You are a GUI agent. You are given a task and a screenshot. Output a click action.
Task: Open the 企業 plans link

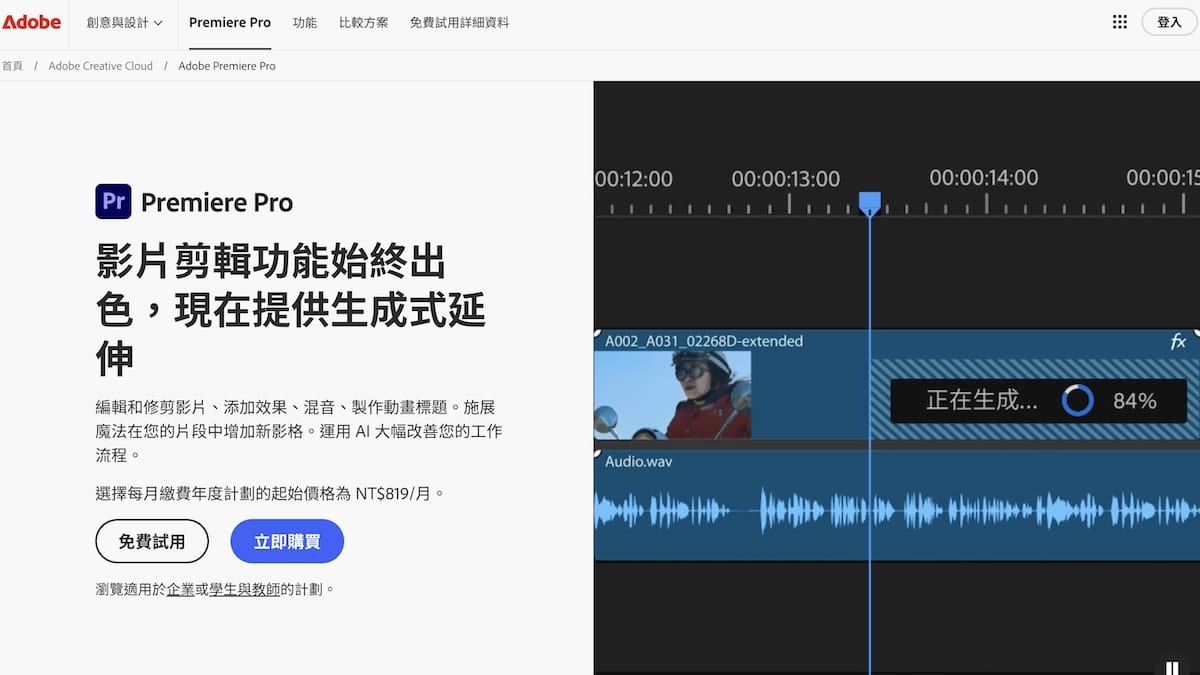pos(181,589)
